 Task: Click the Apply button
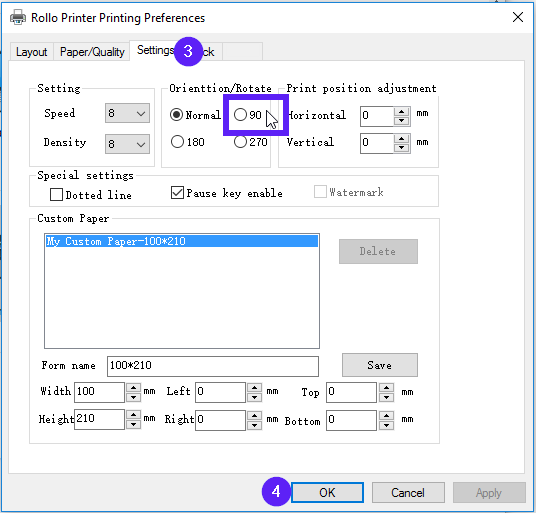click(489, 492)
